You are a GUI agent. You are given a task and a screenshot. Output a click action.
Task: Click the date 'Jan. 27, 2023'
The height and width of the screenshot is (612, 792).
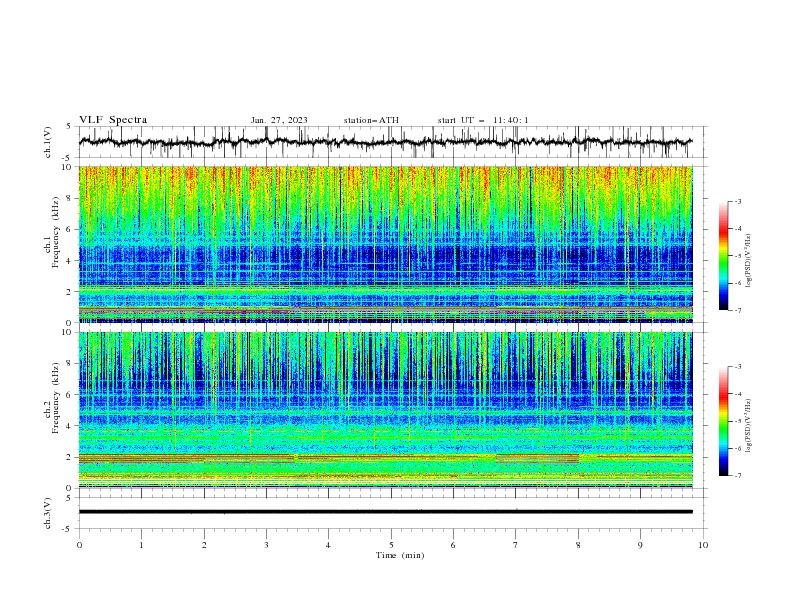[x=279, y=120]
